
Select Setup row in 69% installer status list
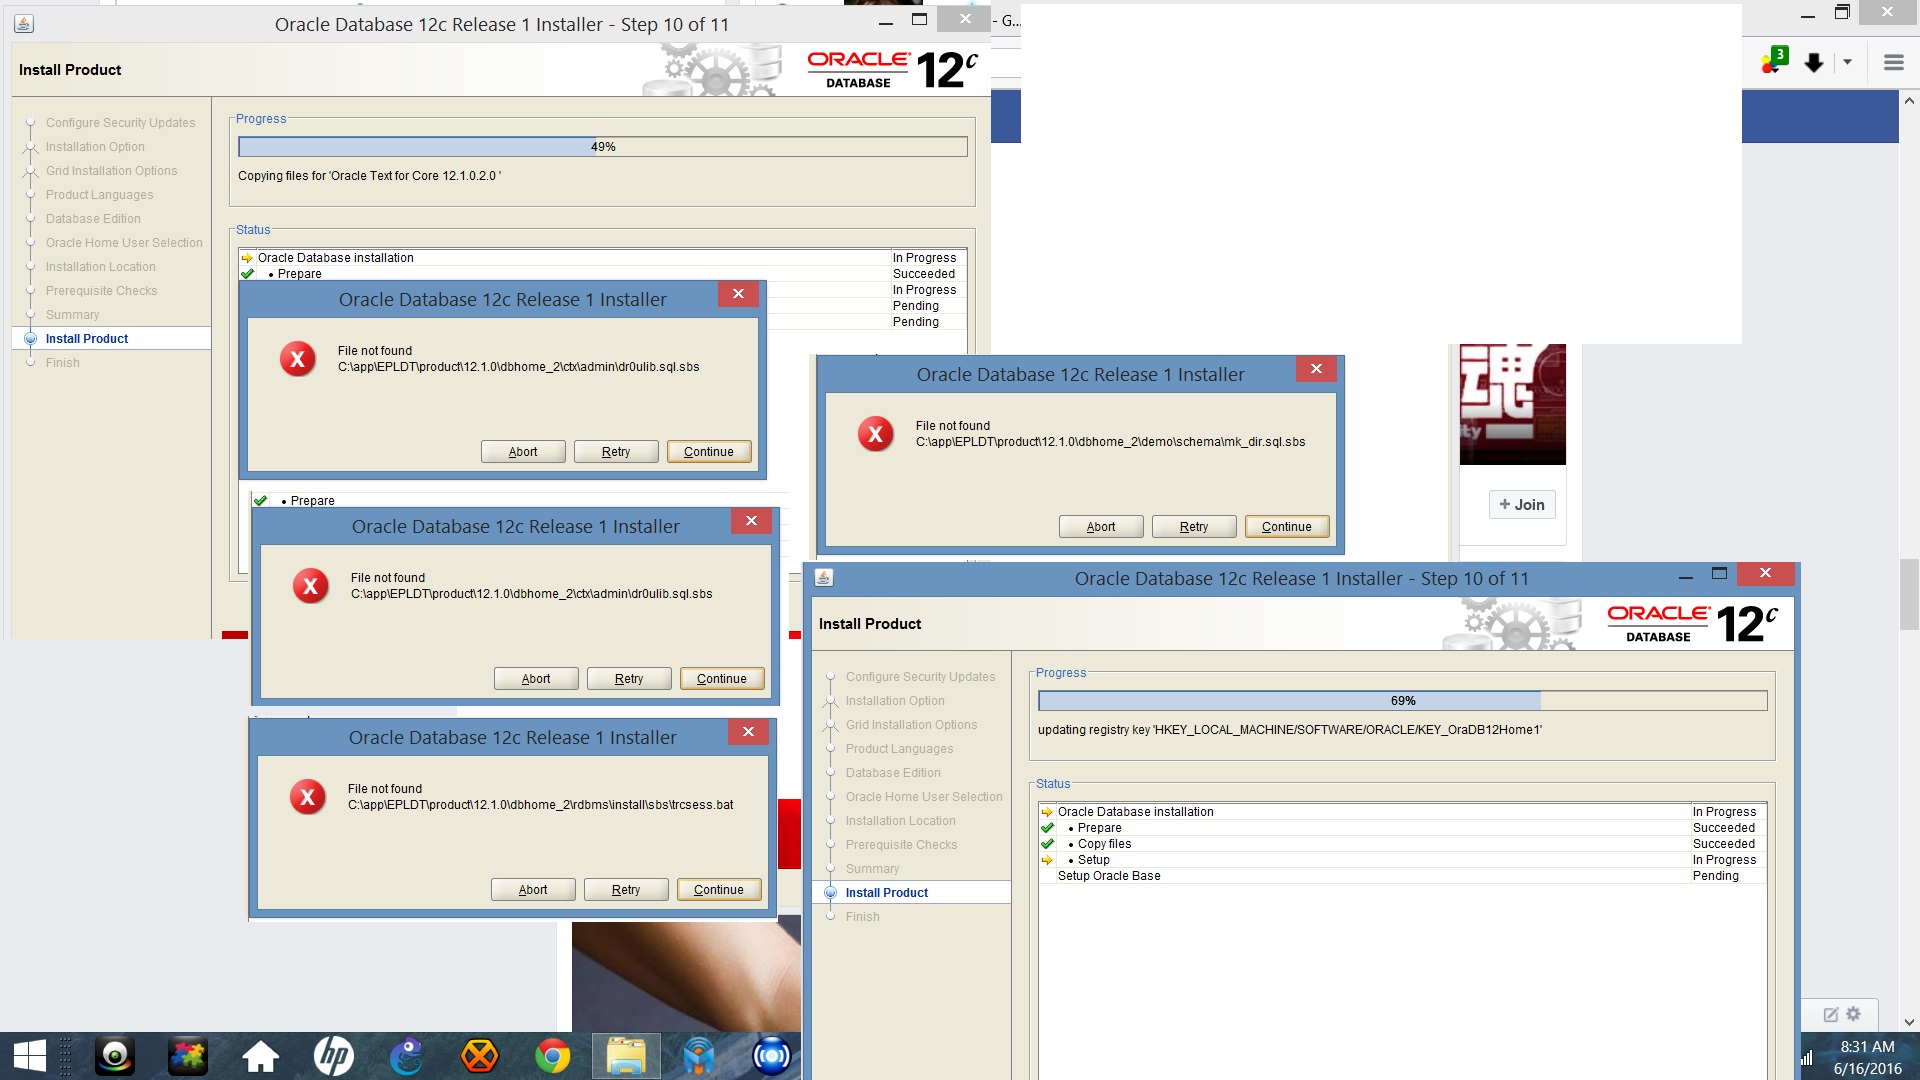point(1093,860)
